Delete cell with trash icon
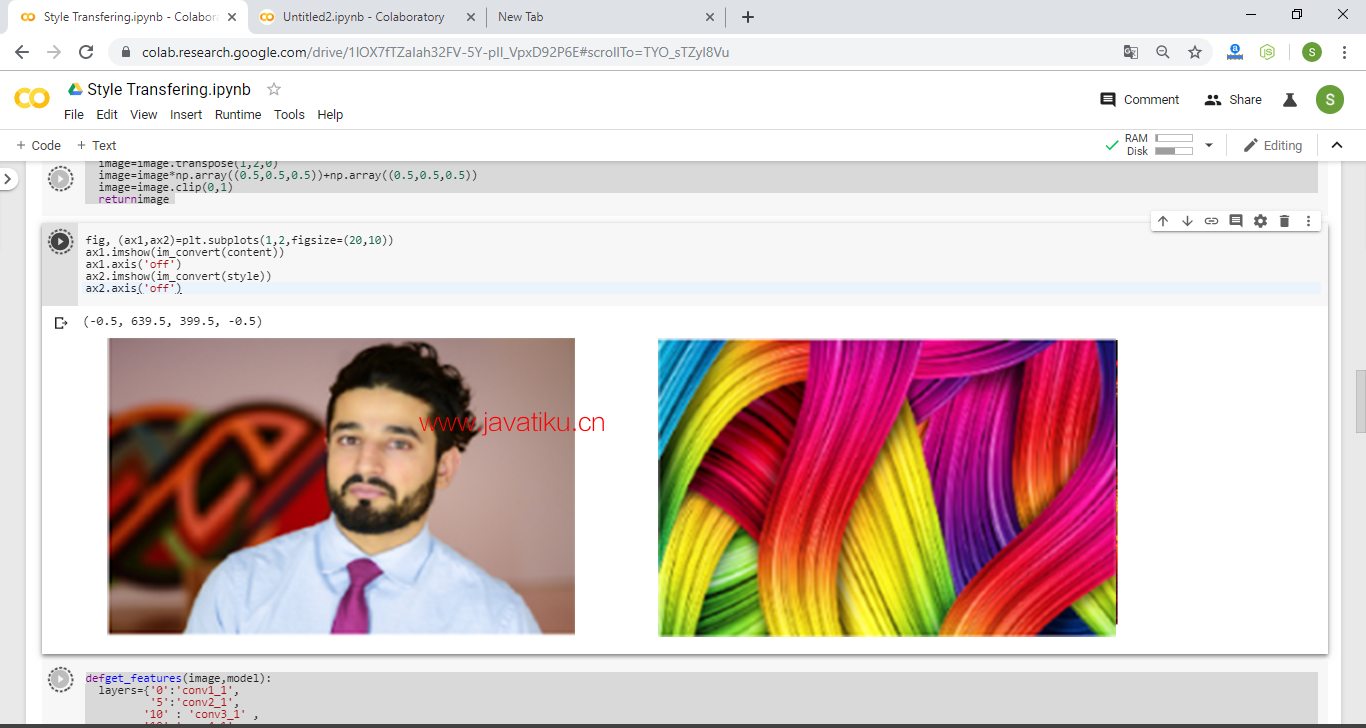 pos(1285,221)
